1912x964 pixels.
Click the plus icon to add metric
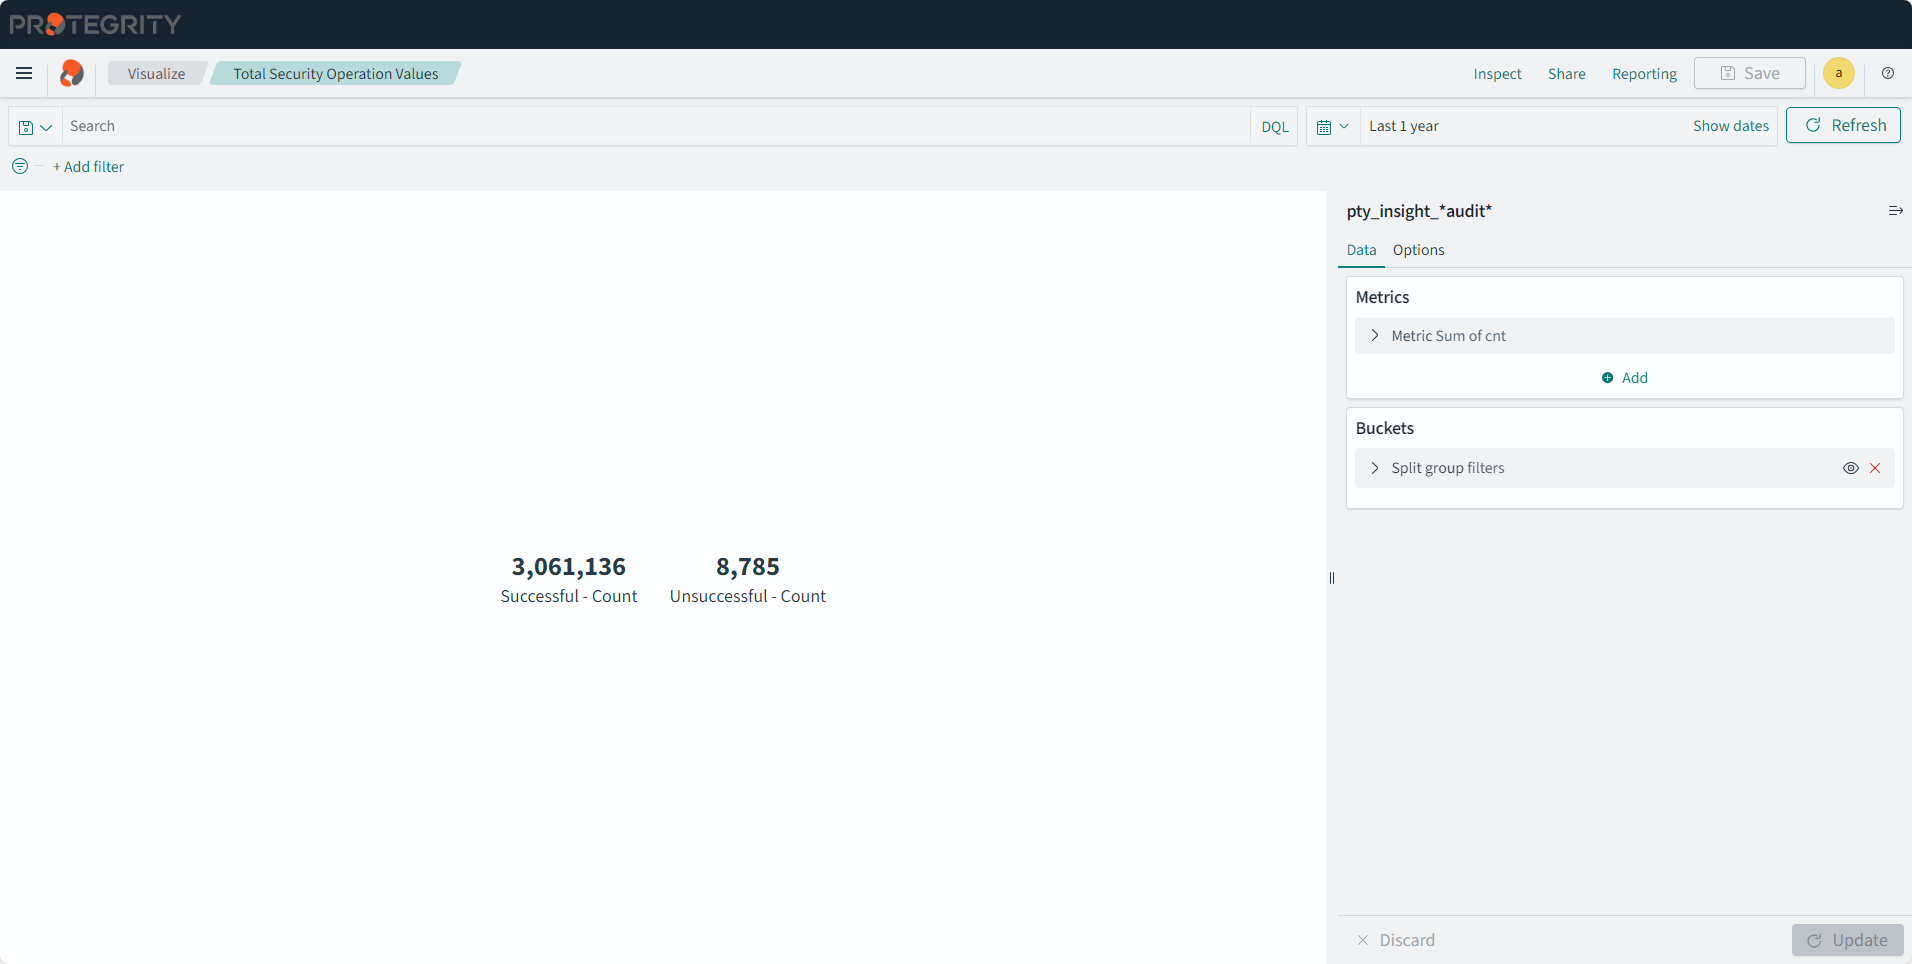point(1607,378)
